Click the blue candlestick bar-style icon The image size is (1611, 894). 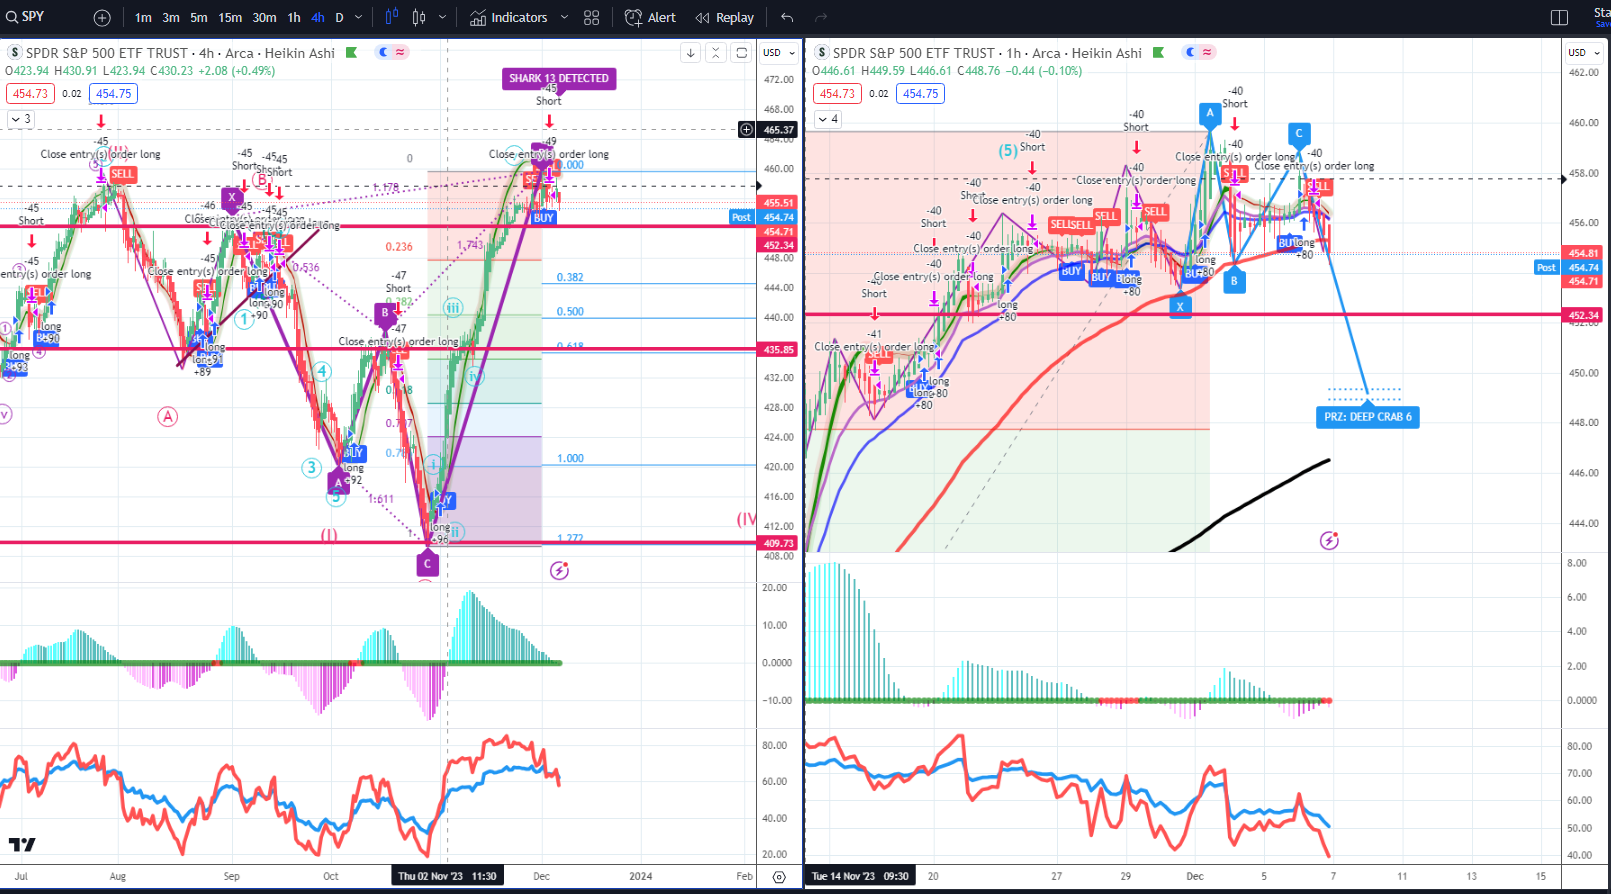click(391, 17)
